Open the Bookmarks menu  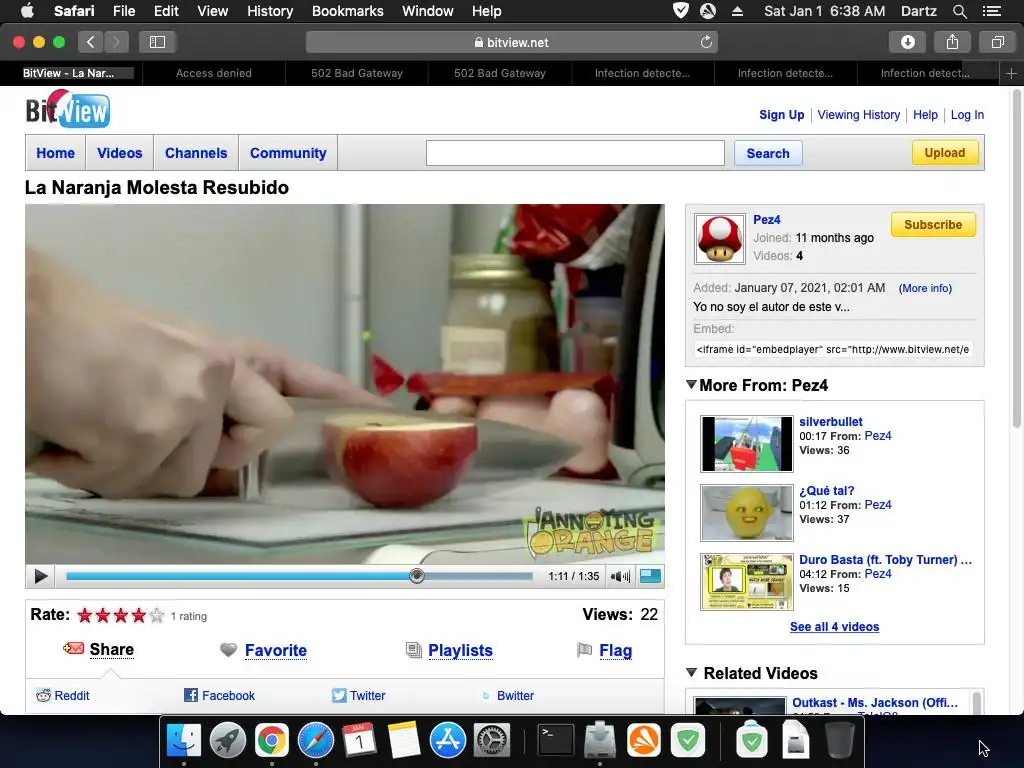[x=347, y=11]
